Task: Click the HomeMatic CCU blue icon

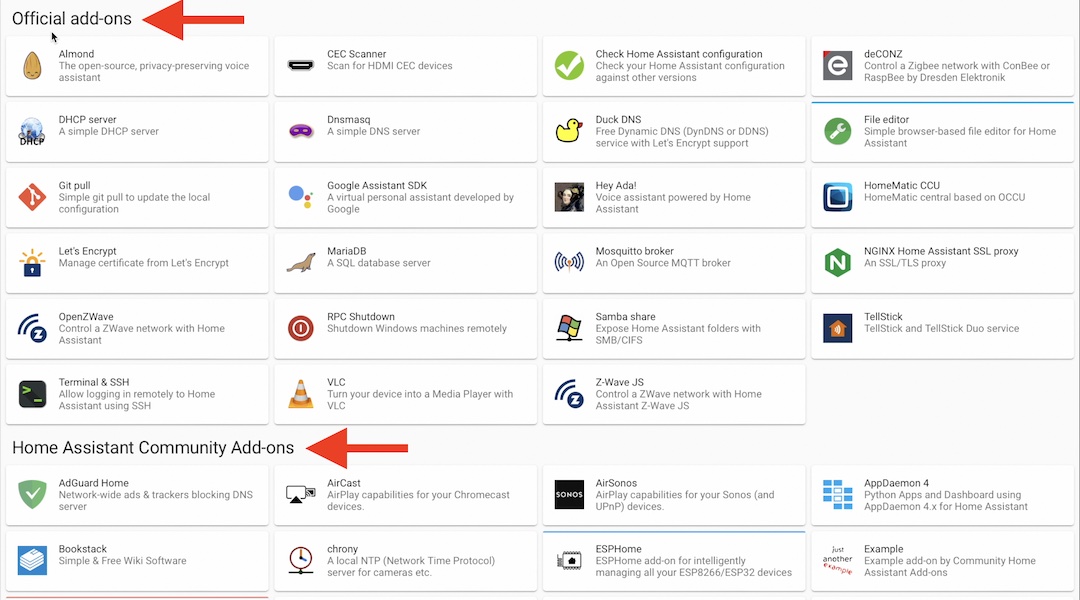Action: point(838,197)
